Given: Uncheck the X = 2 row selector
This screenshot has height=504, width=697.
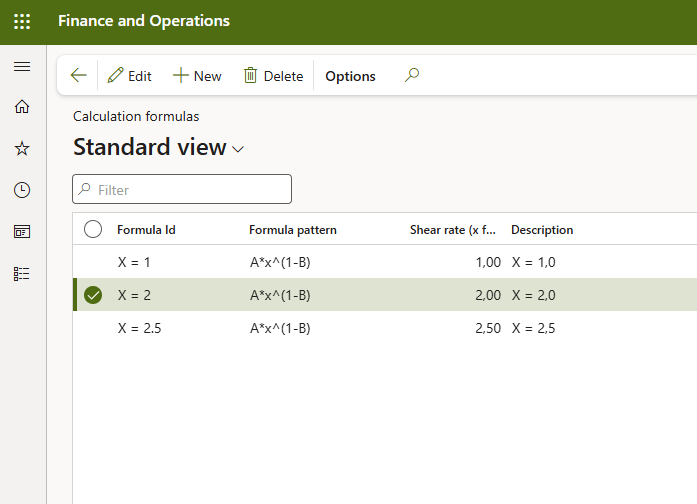Looking at the screenshot, I should 93,295.
